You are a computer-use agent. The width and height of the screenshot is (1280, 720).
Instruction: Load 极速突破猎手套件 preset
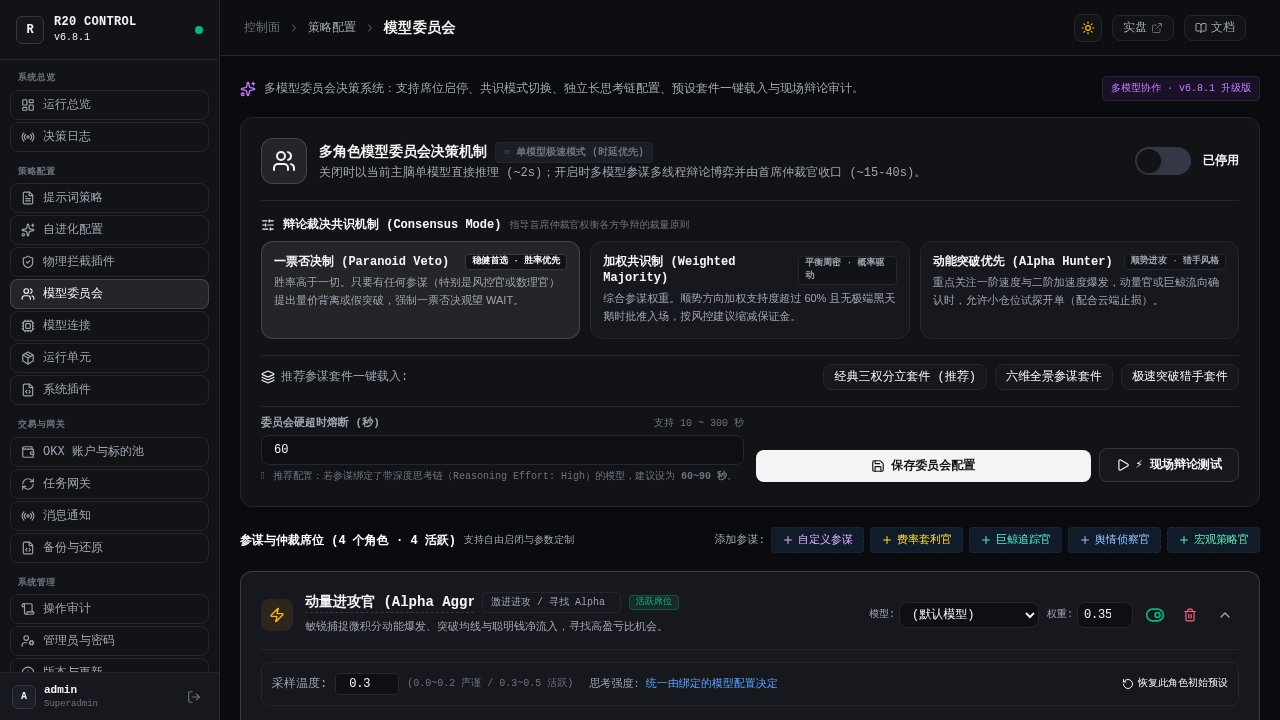[x=1180, y=377]
